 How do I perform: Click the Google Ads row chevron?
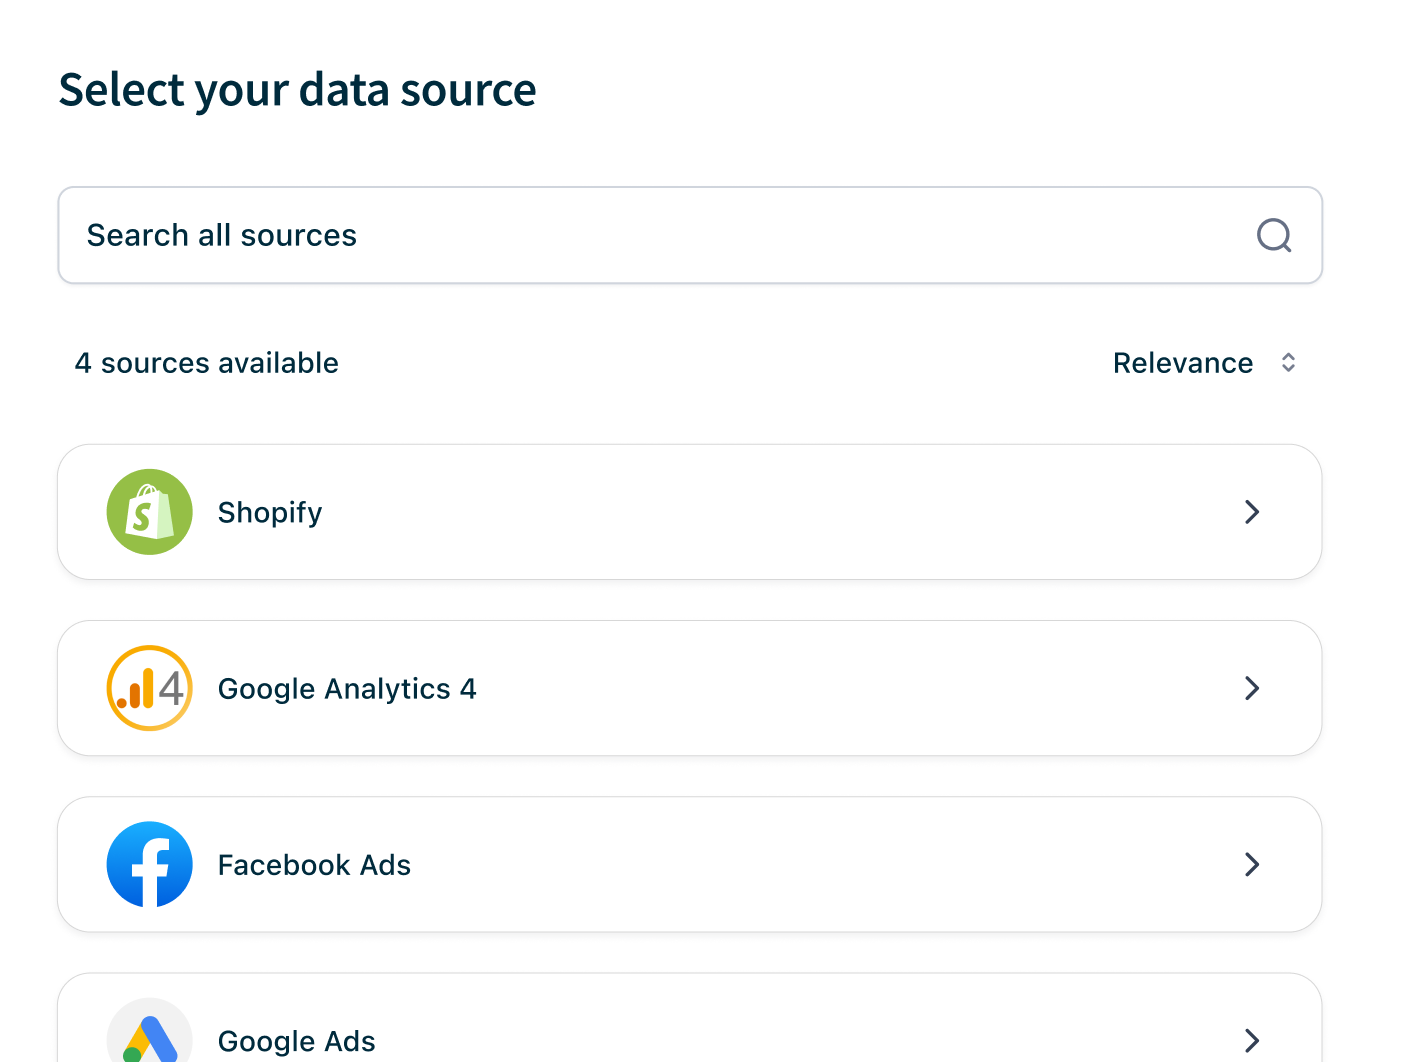tap(1251, 1040)
